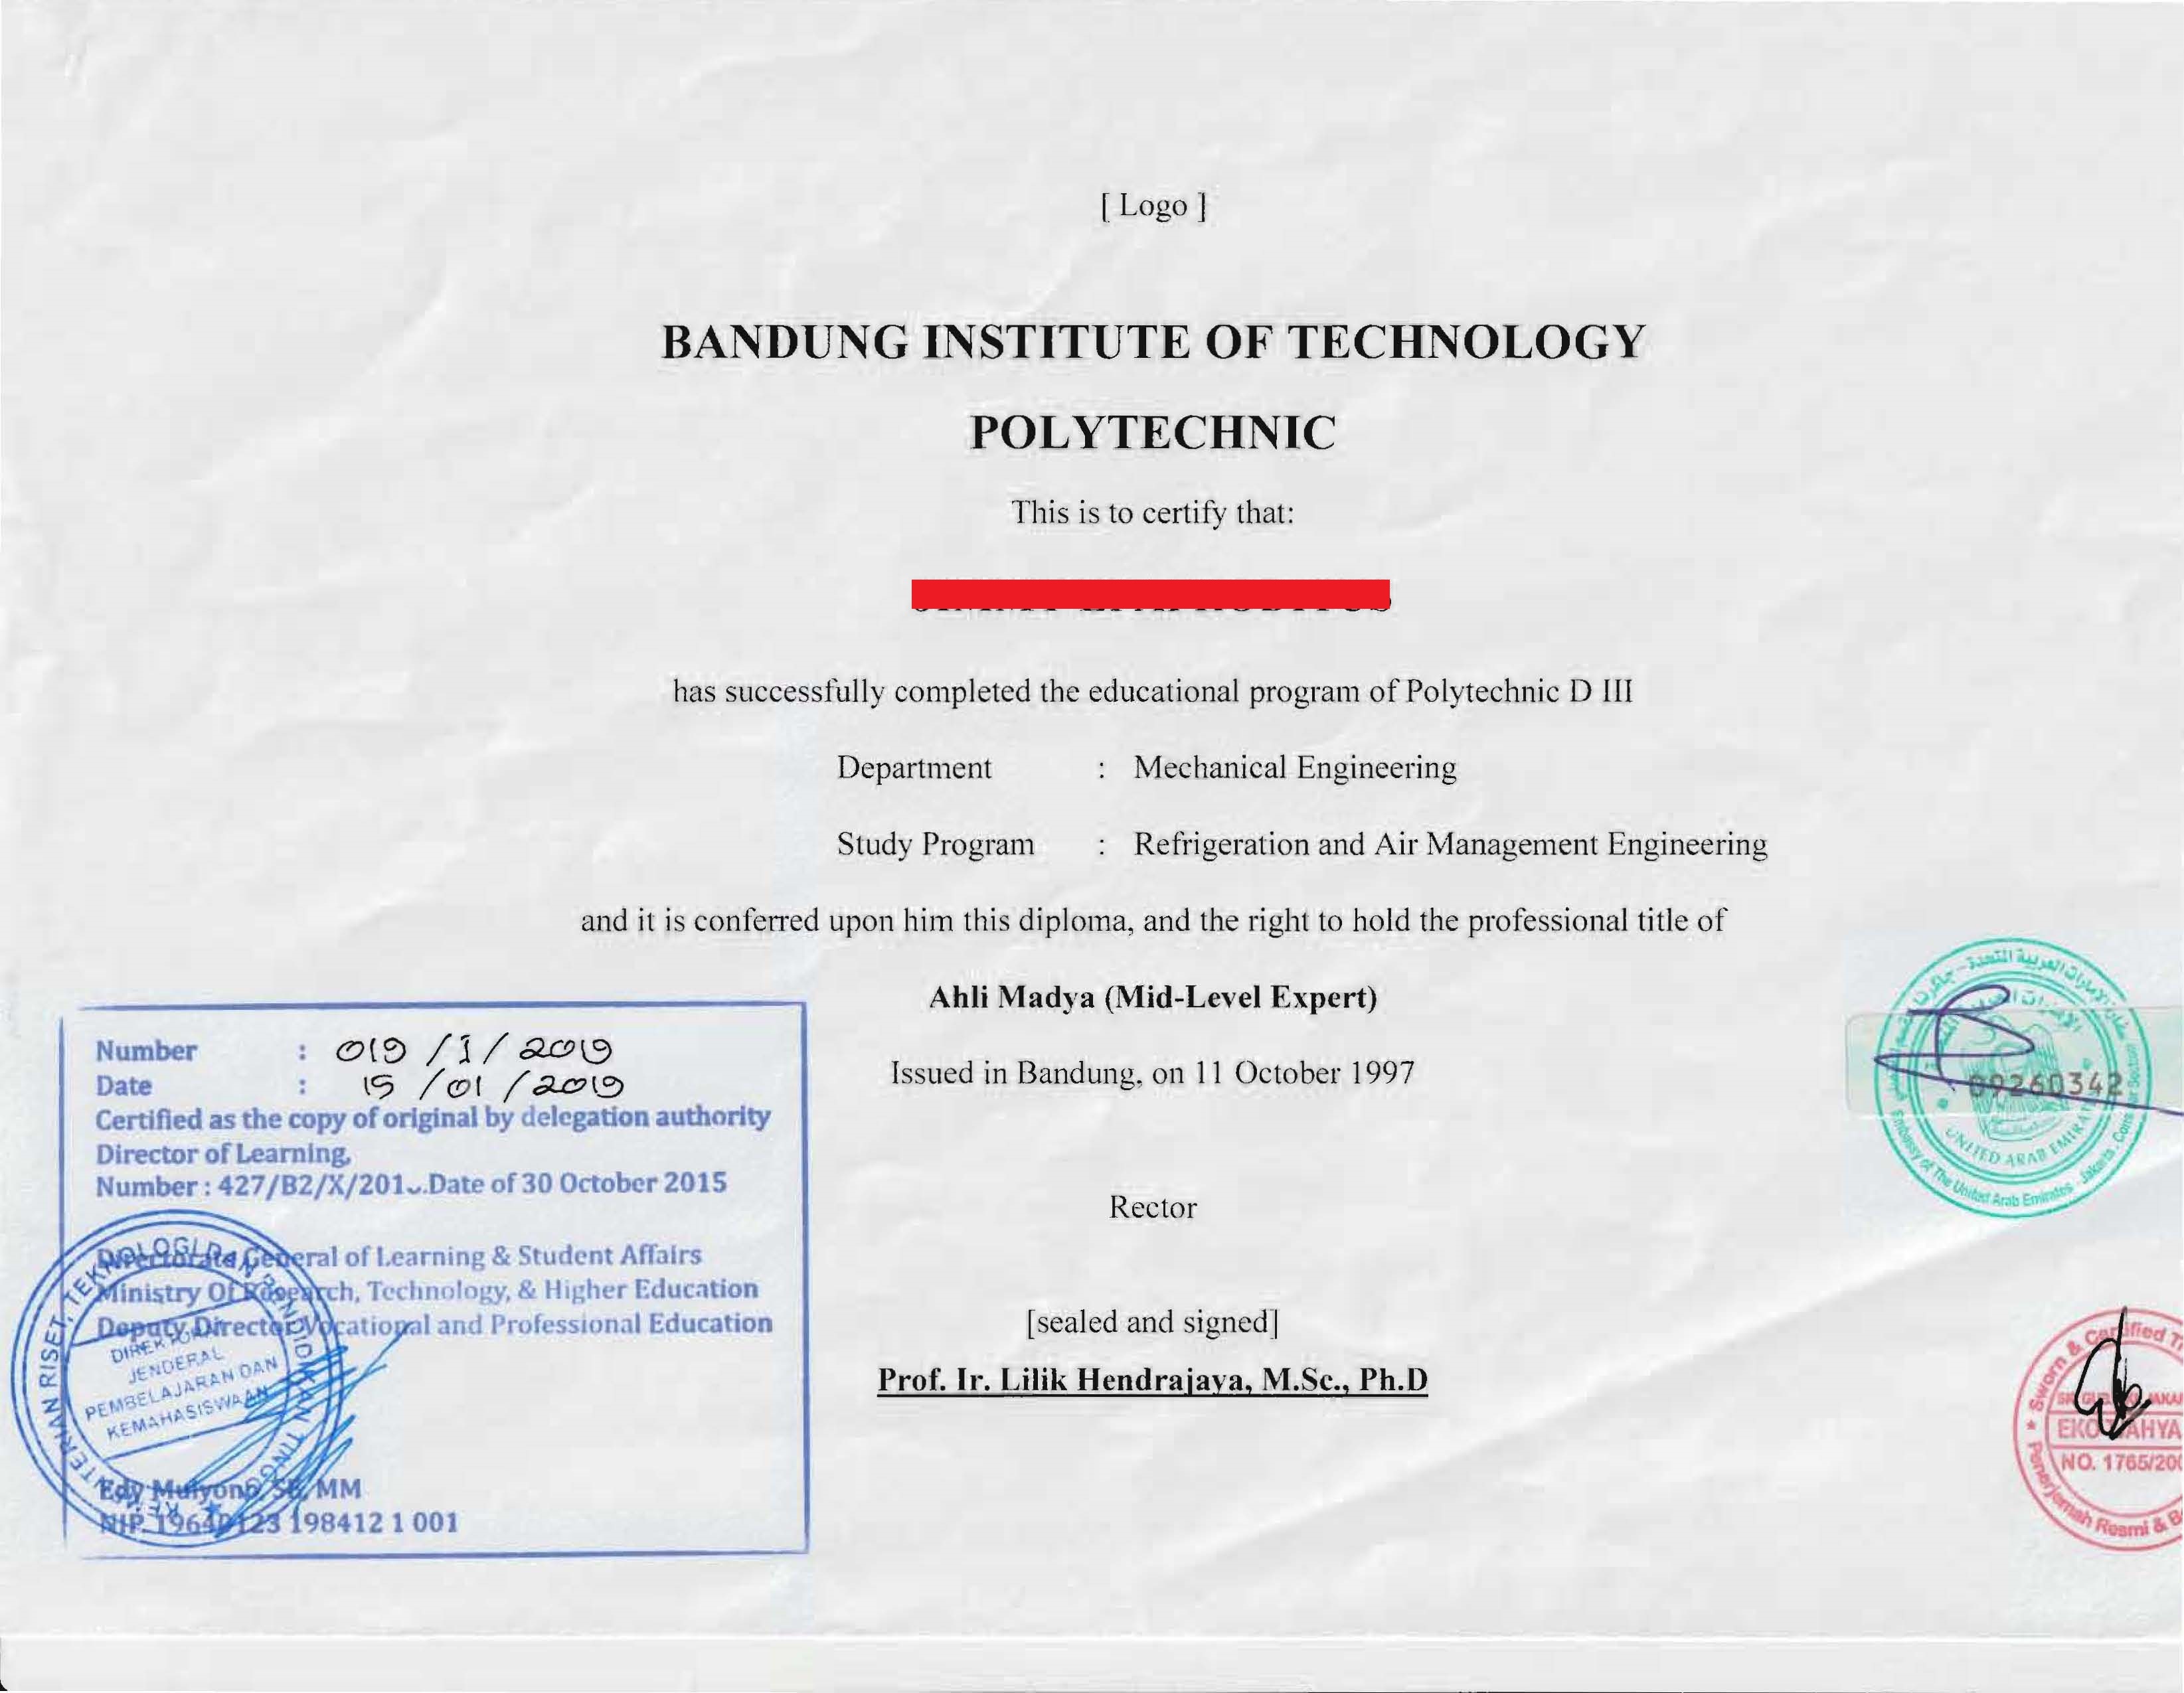Select the heading 'BANDUNG INSTITUTE OF TECHNOLOGY'
Image resolution: width=2184 pixels, height=1693 pixels.
1153,342
